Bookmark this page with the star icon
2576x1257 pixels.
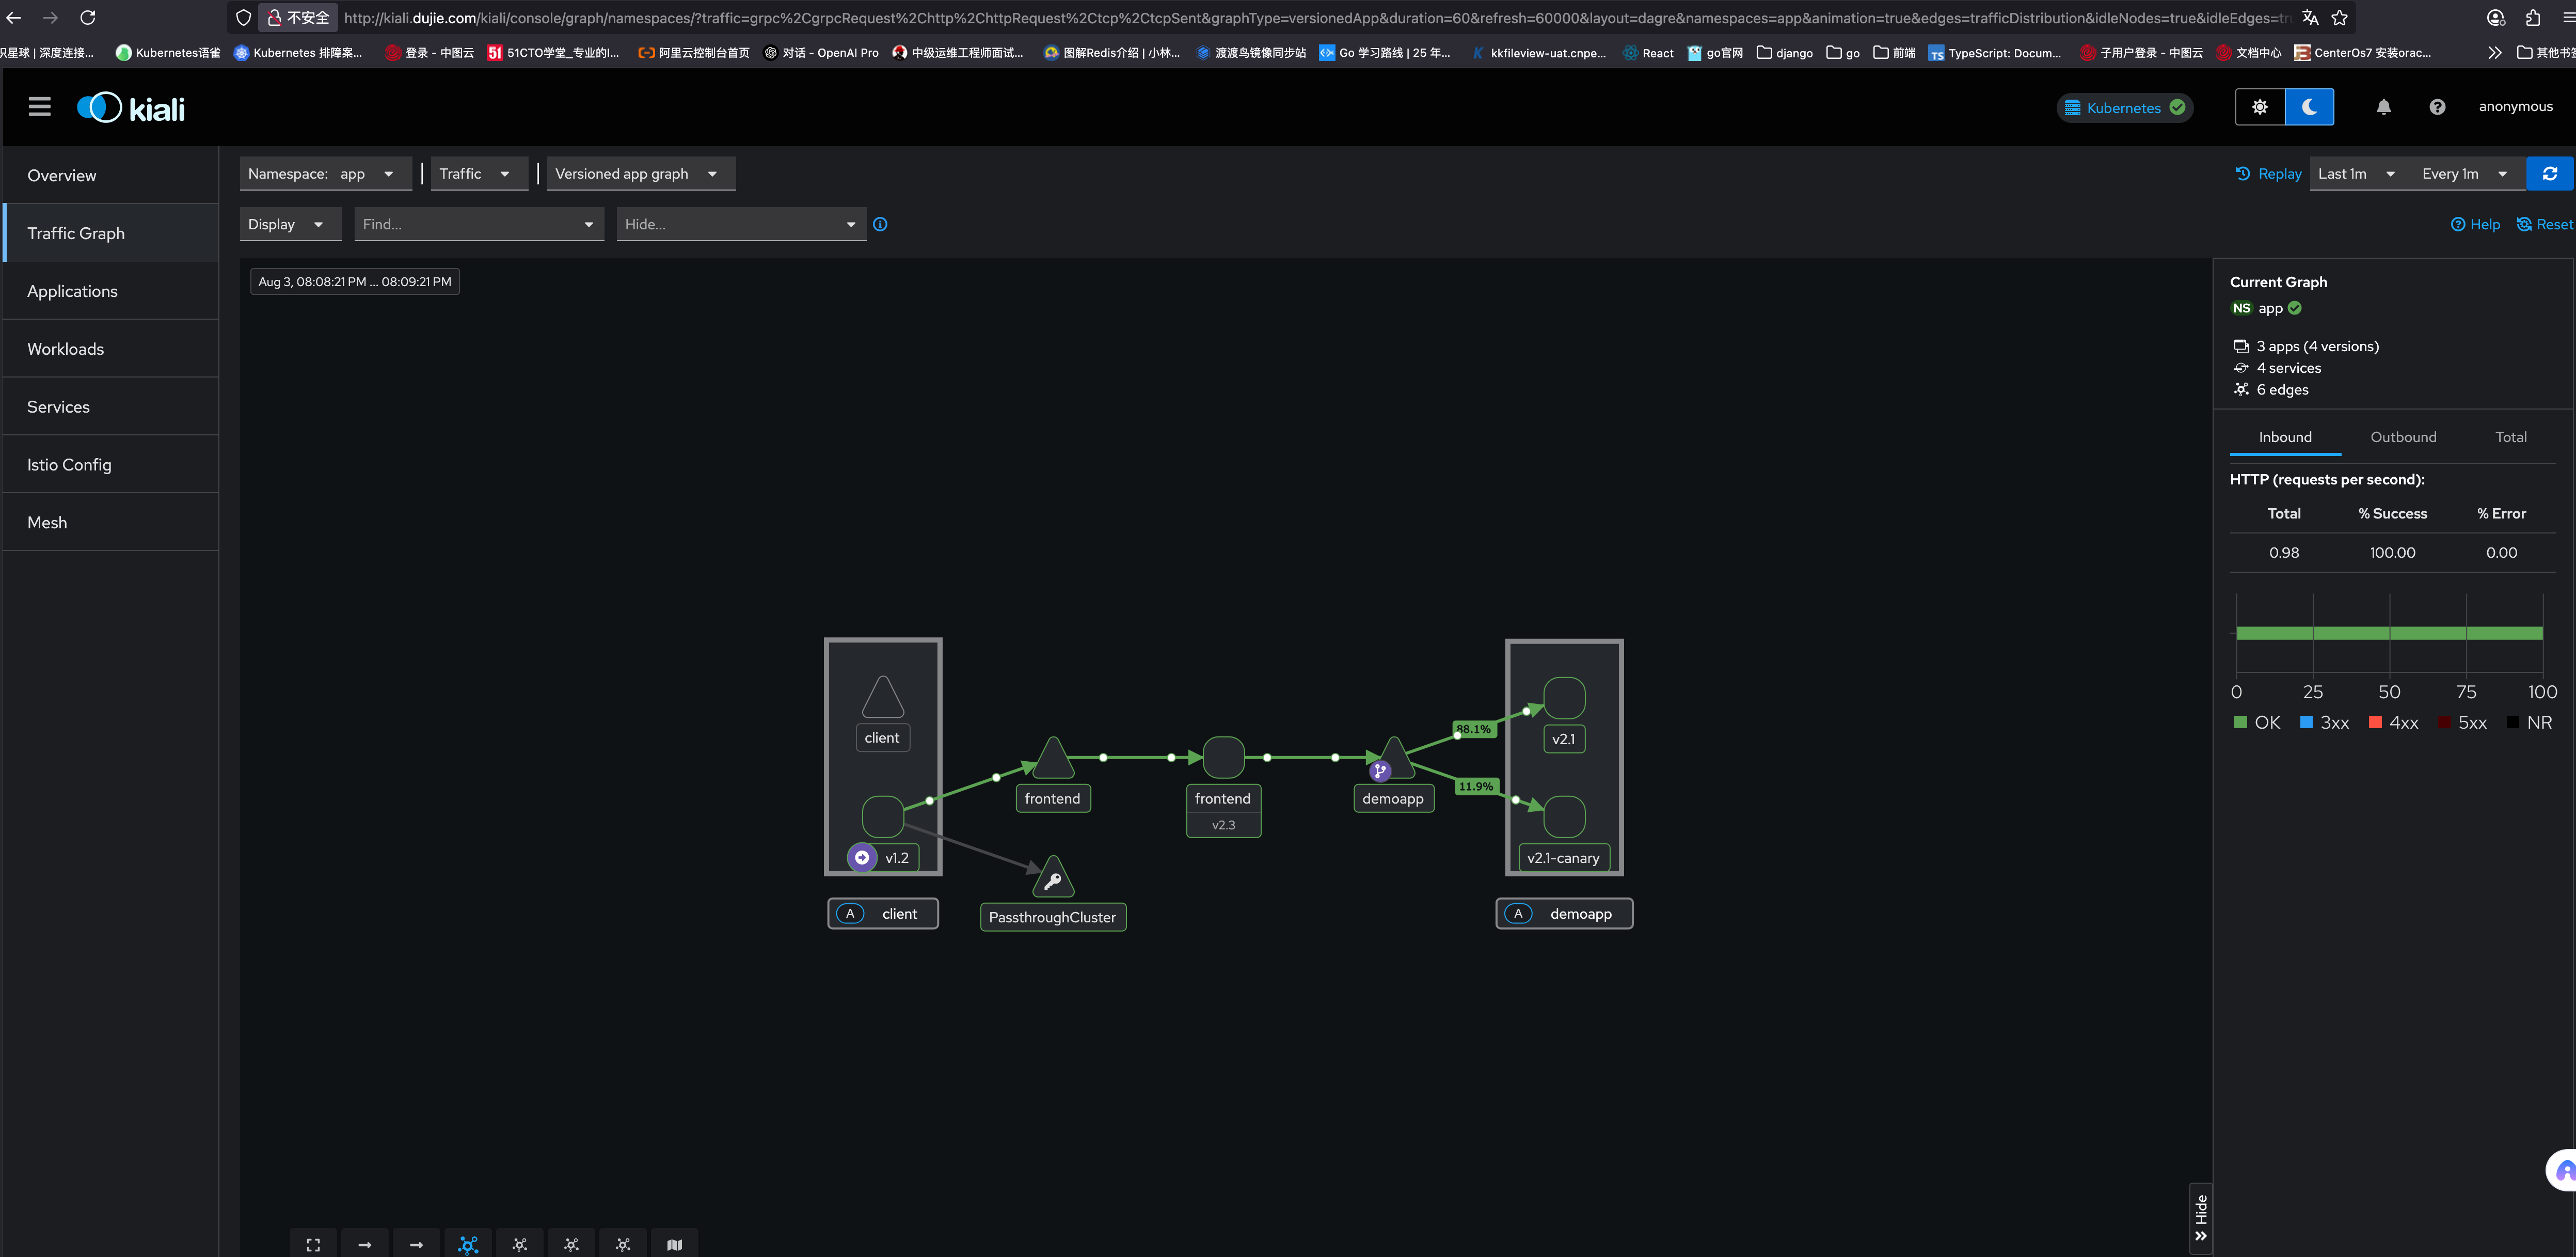(2339, 17)
